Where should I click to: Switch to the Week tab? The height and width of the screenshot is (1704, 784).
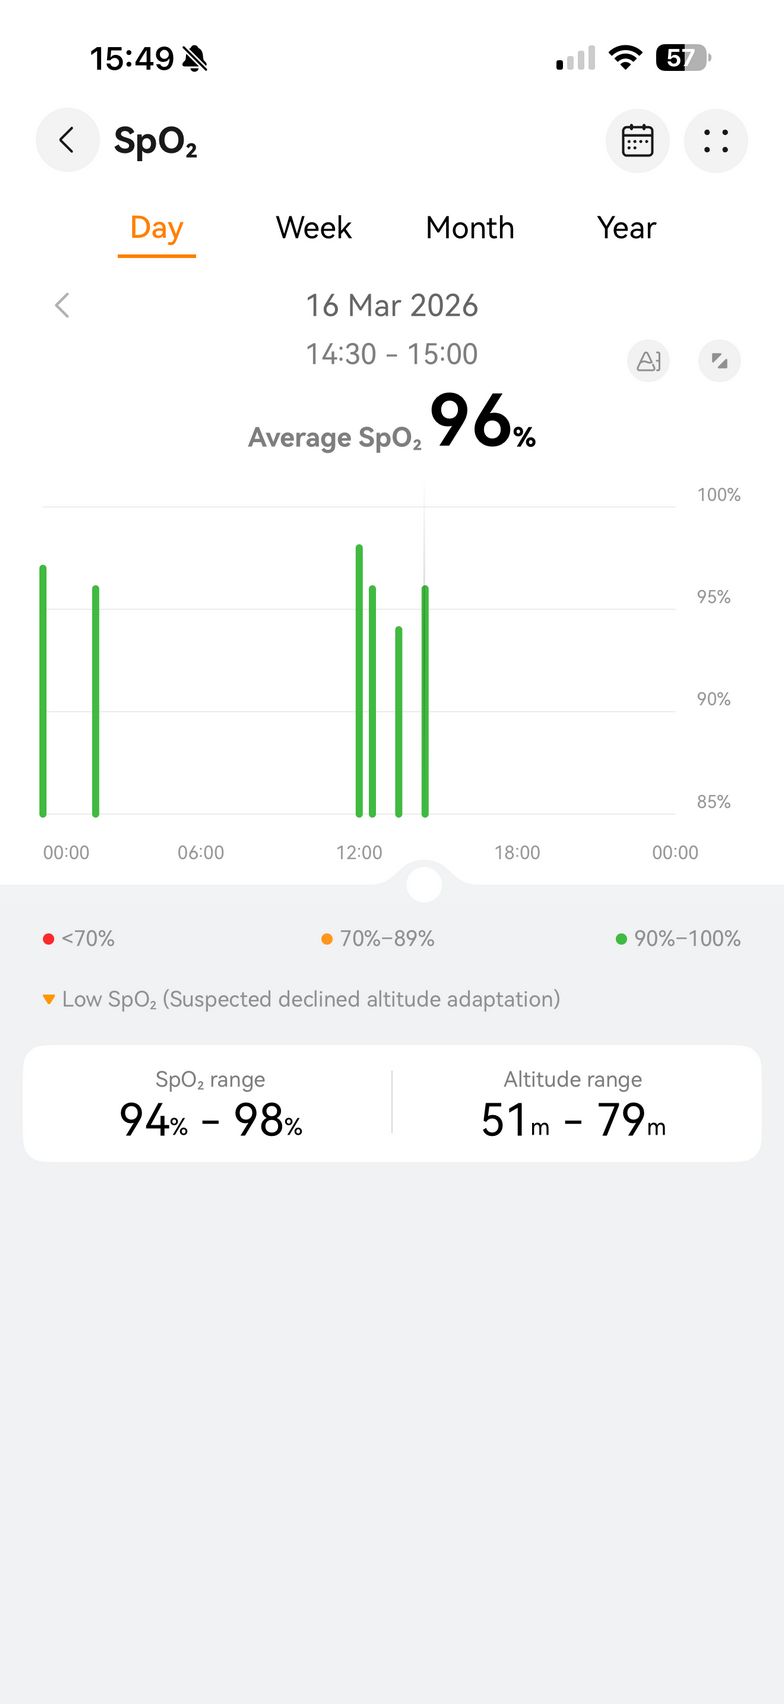(313, 228)
